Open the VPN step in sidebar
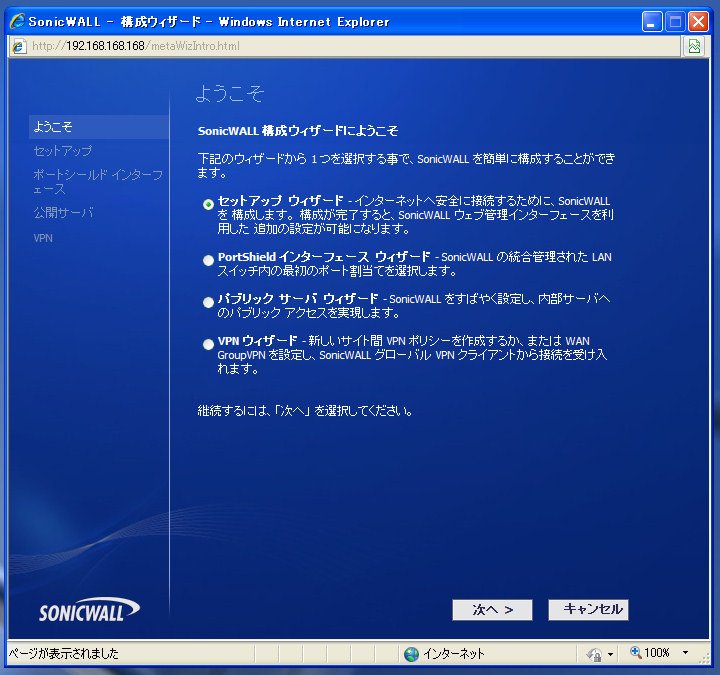 pos(43,238)
